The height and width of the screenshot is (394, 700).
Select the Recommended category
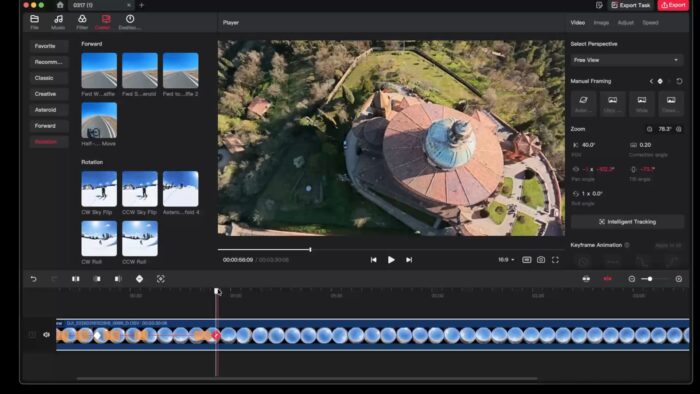coord(49,62)
